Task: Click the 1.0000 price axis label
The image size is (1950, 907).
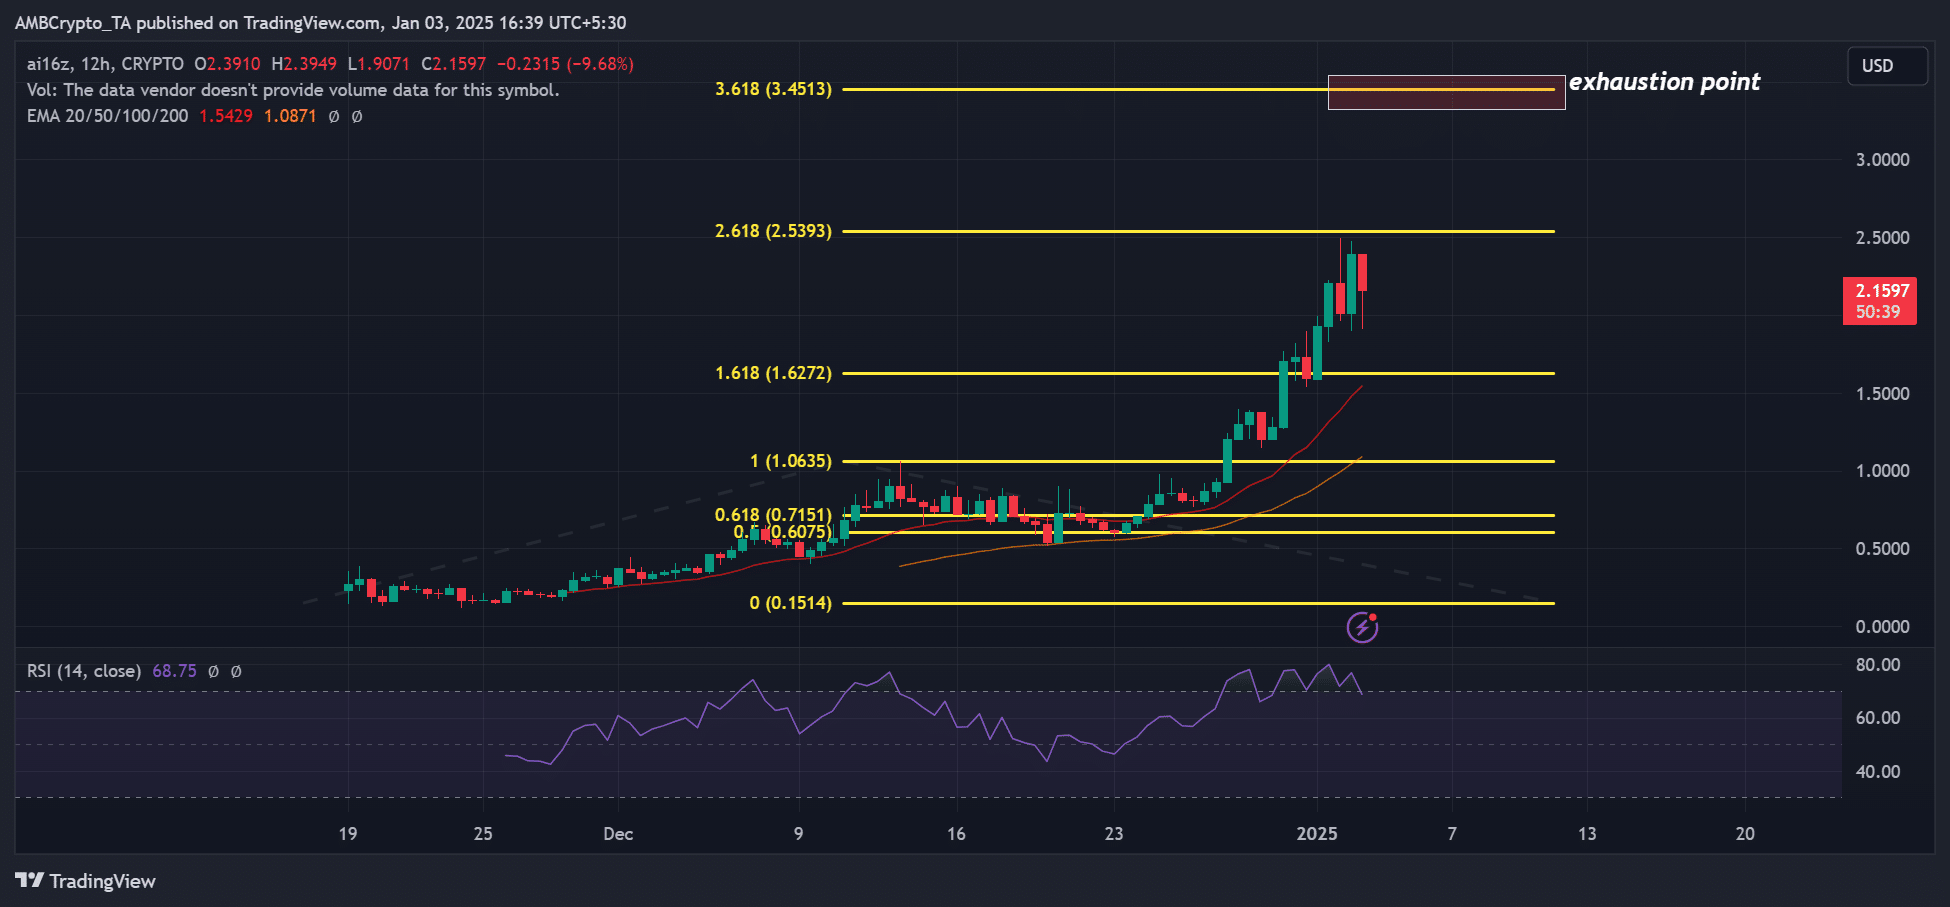Action: tap(1883, 471)
